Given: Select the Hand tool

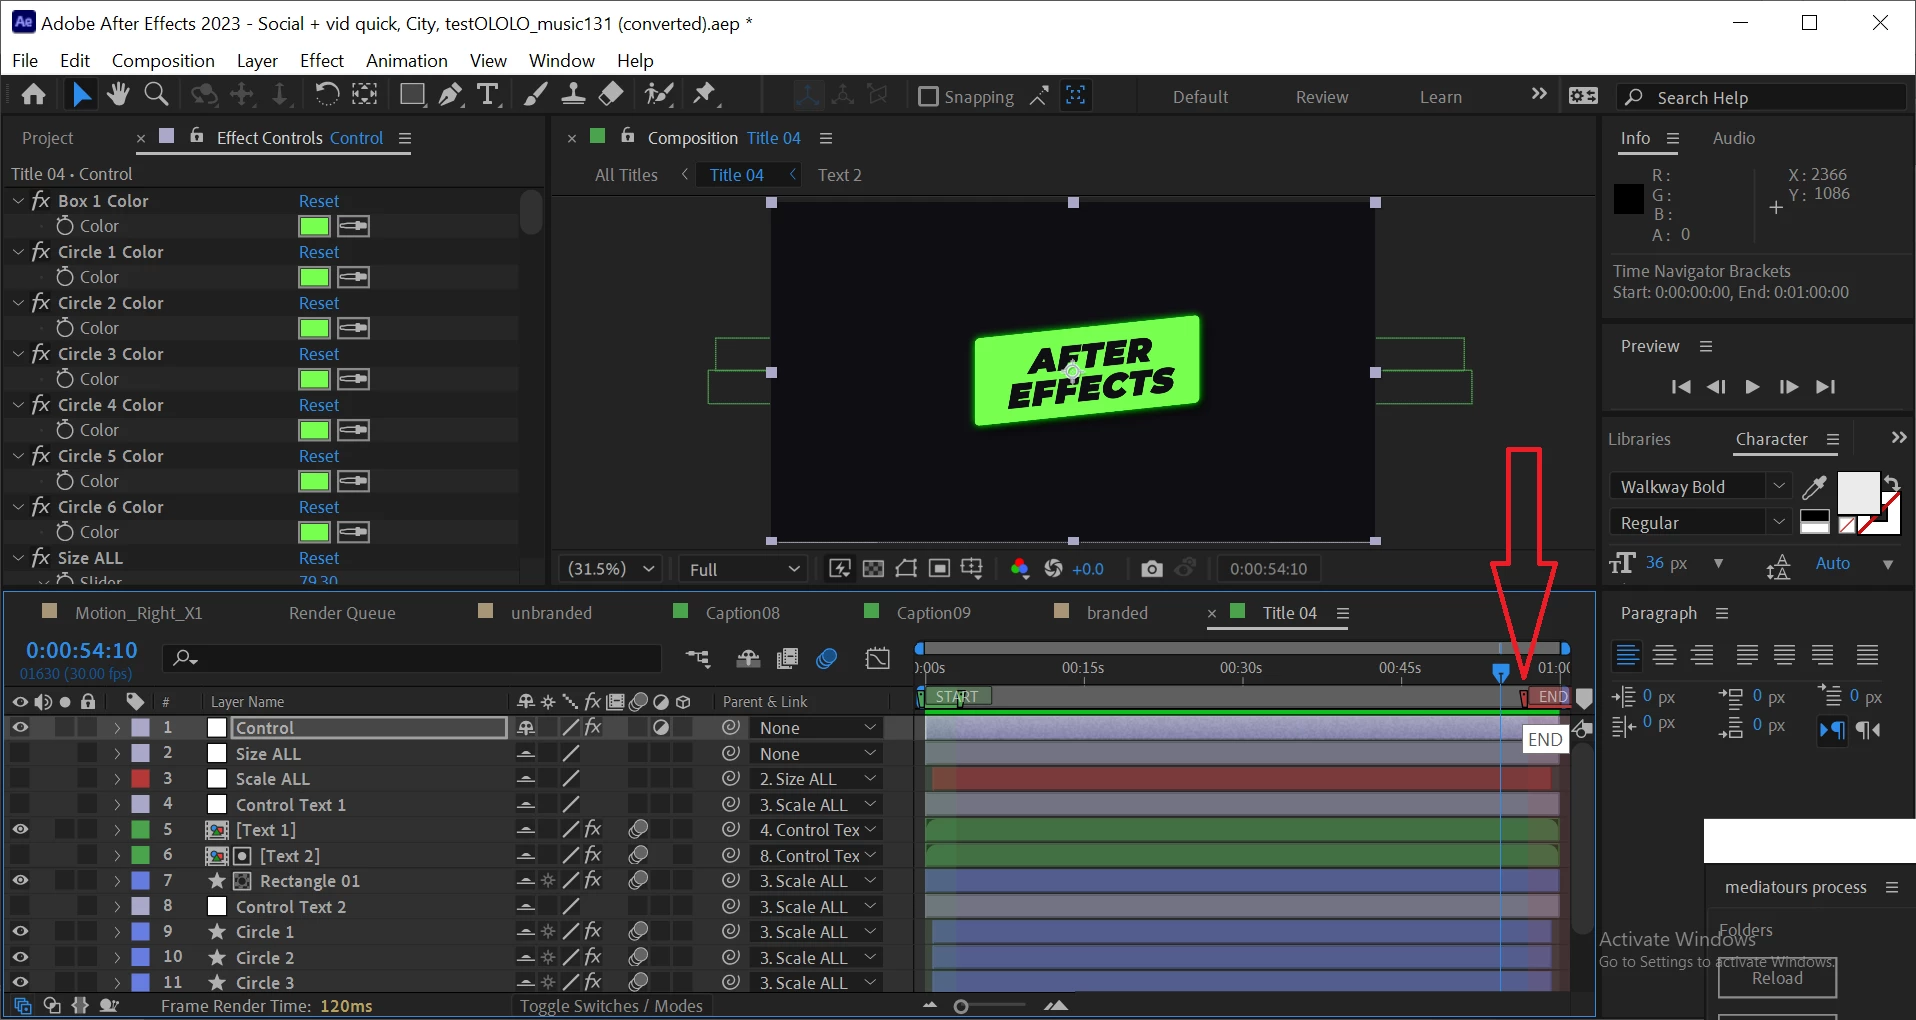Looking at the screenshot, I should 118,95.
